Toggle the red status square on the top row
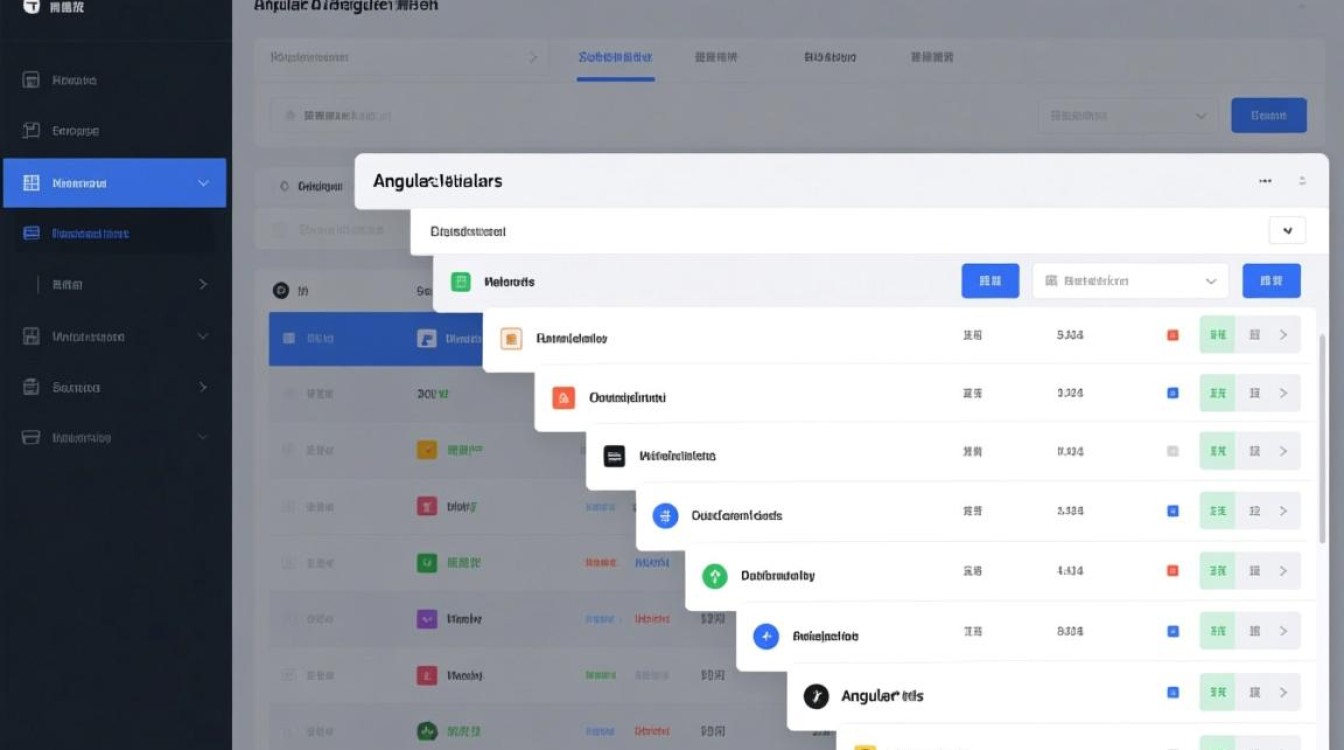 (x=1172, y=335)
